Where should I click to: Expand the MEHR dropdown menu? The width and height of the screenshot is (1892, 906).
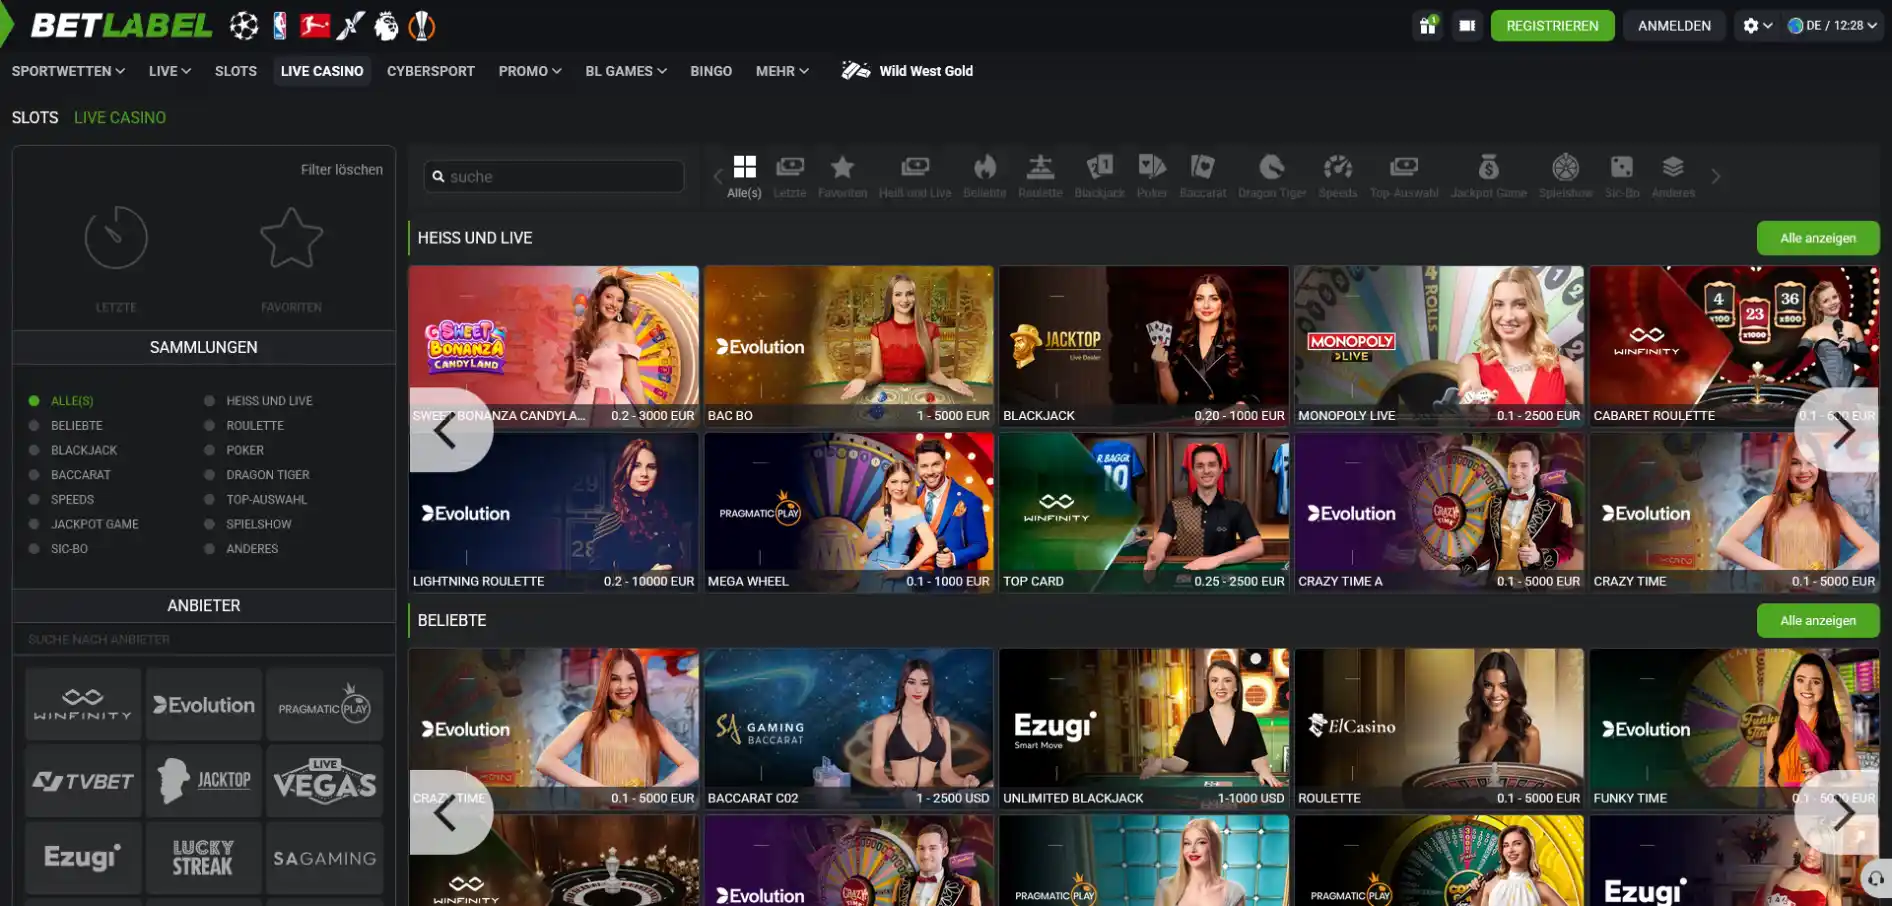point(782,71)
